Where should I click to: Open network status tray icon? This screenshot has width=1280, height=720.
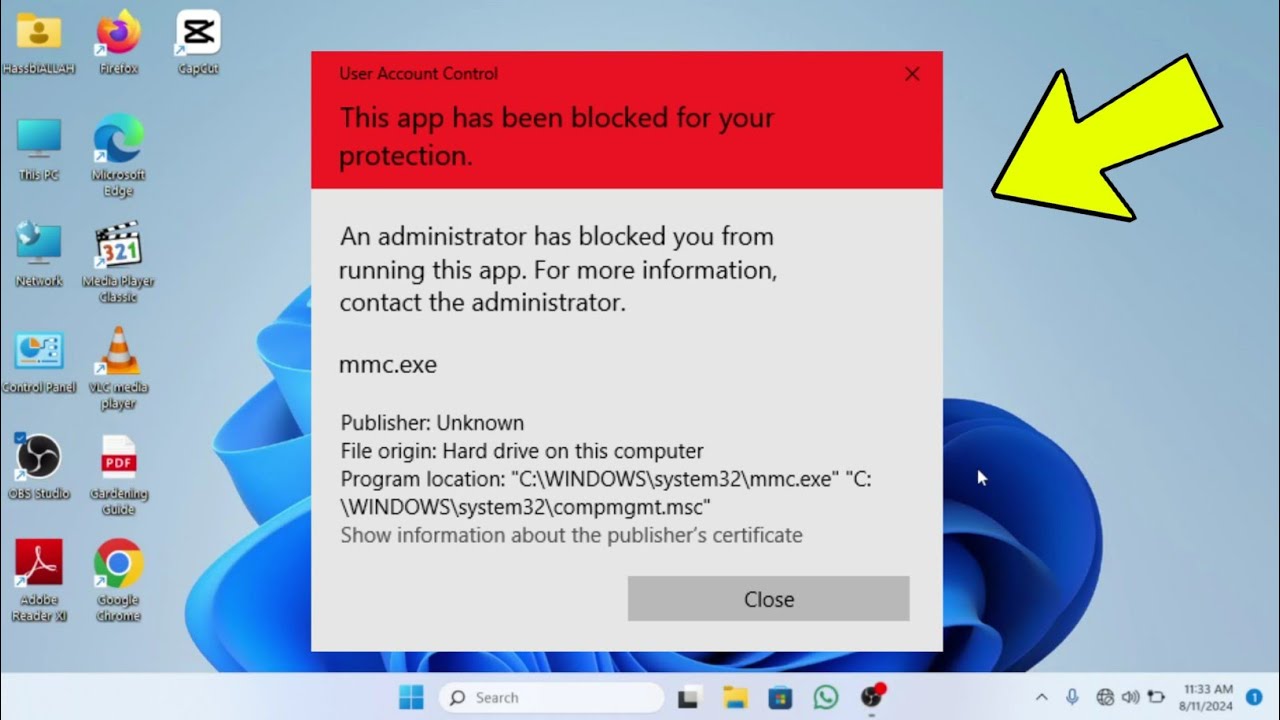pos(1105,697)
